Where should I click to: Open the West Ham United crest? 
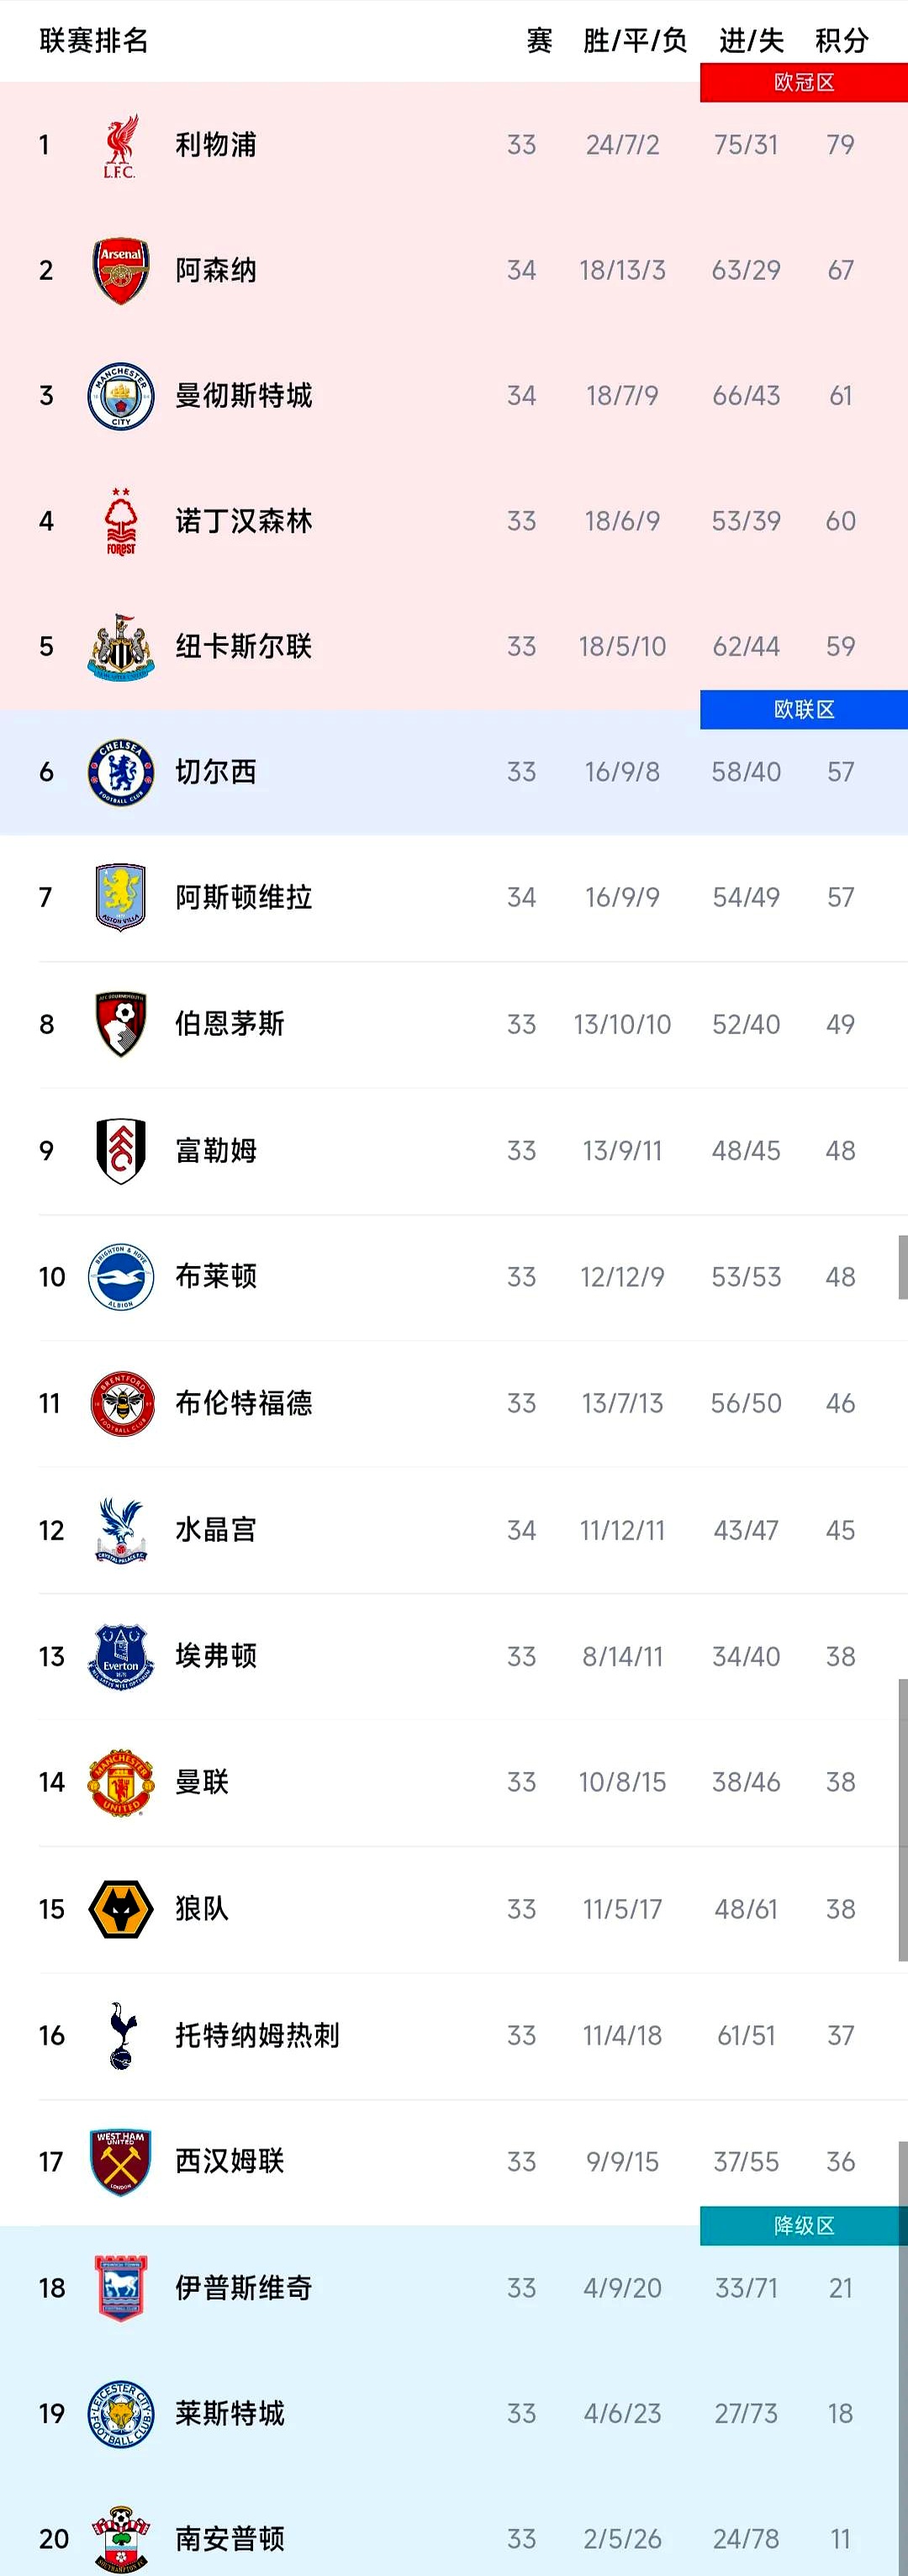click(120, 2162)
